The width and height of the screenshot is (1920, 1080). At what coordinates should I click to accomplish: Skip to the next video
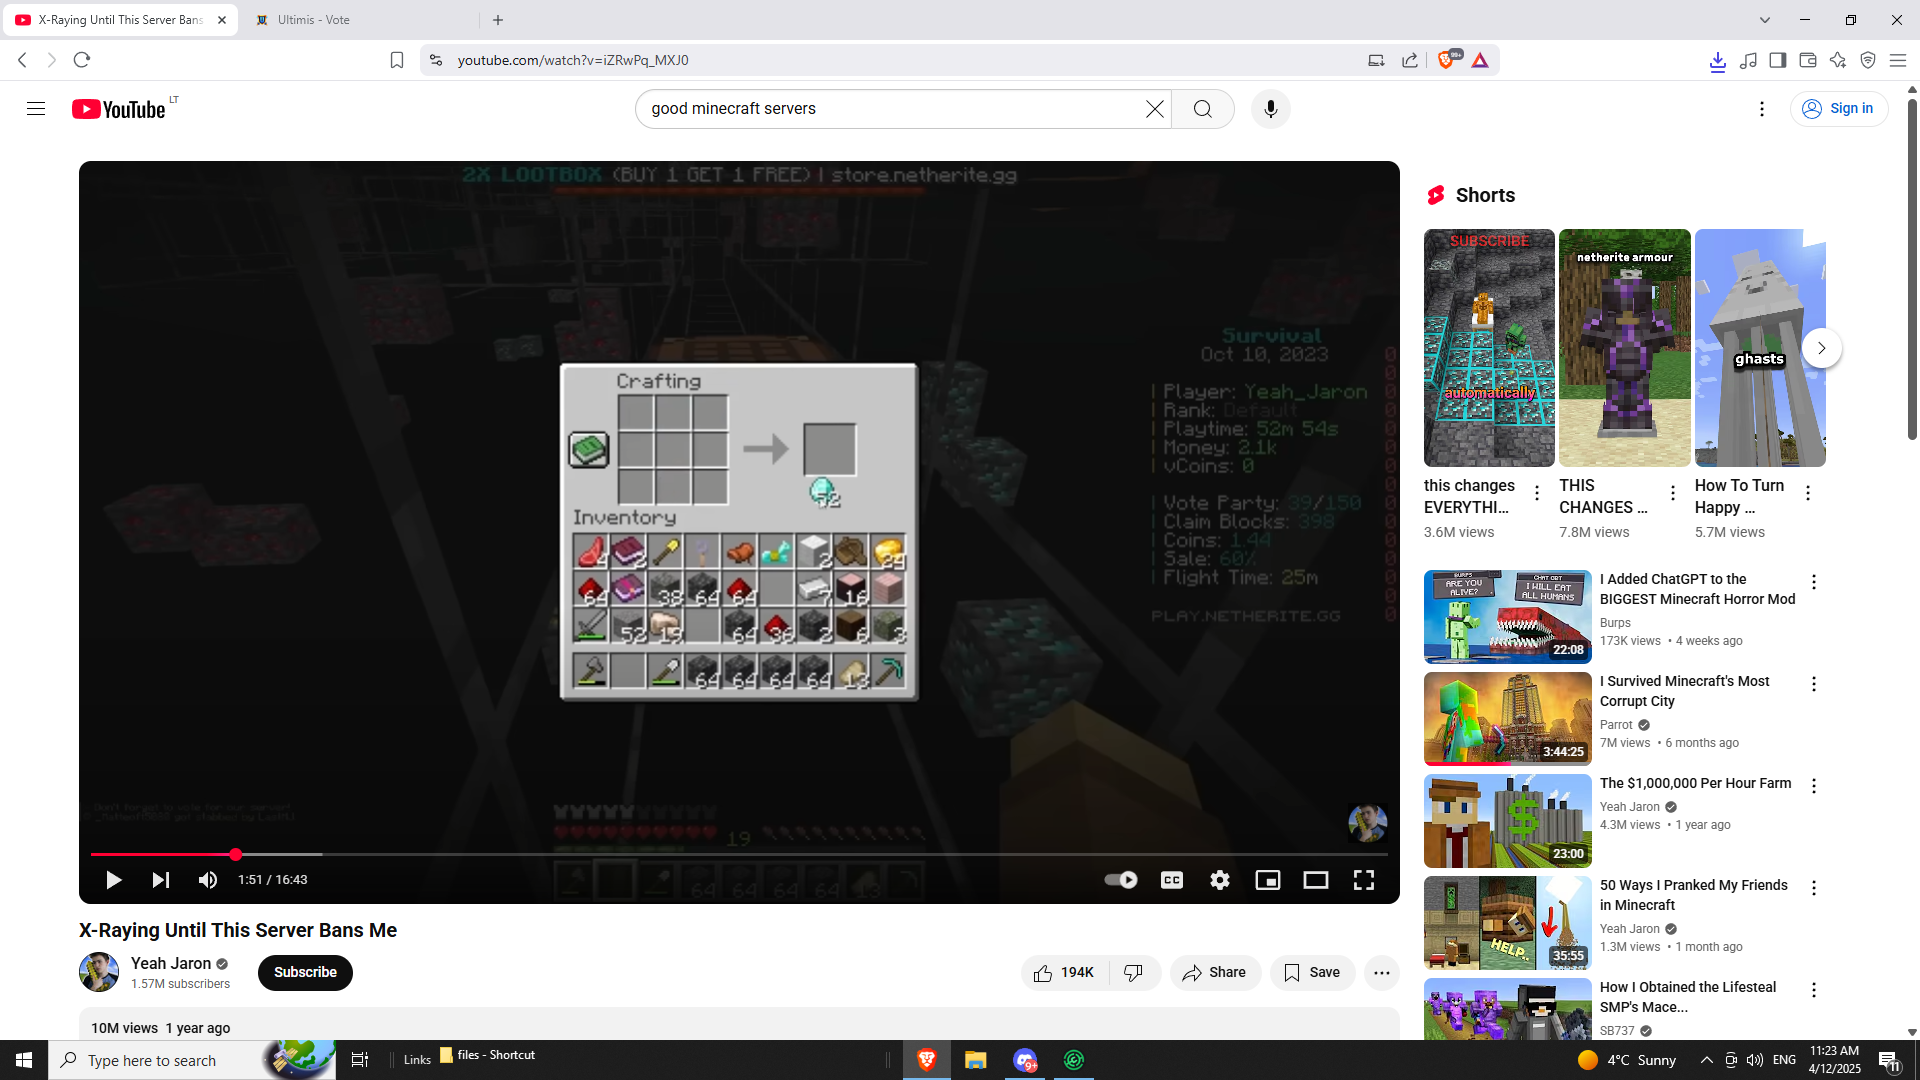click(160, 880)
